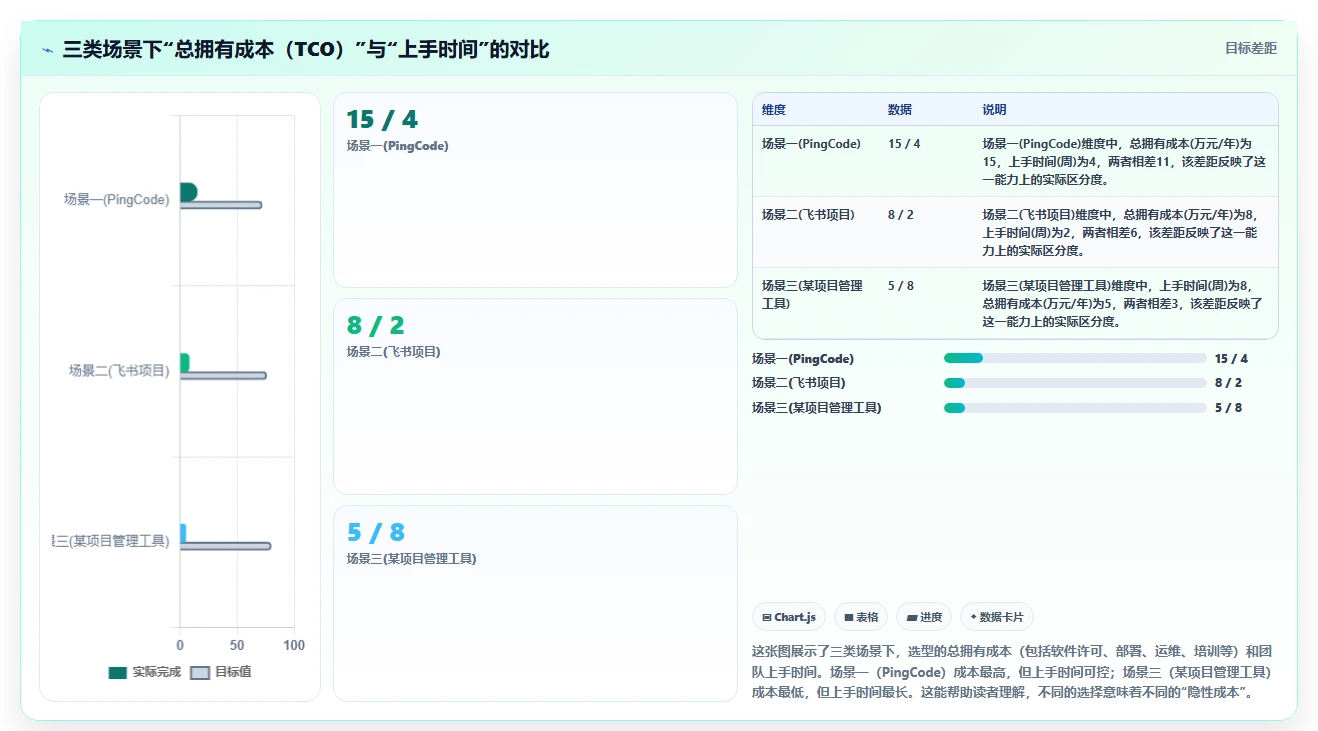
Task: Click the 场景三(某项目管理工具) progress bar
Action: tap(1075, 408)
